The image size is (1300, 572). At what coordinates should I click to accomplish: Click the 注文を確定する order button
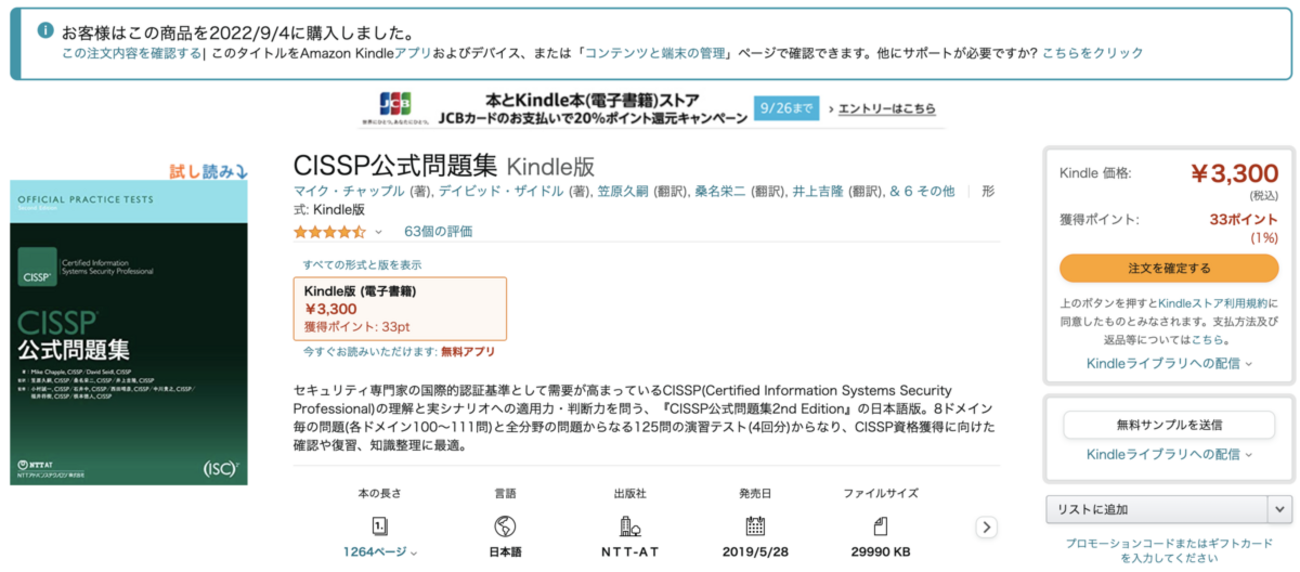click(1169, 268)
